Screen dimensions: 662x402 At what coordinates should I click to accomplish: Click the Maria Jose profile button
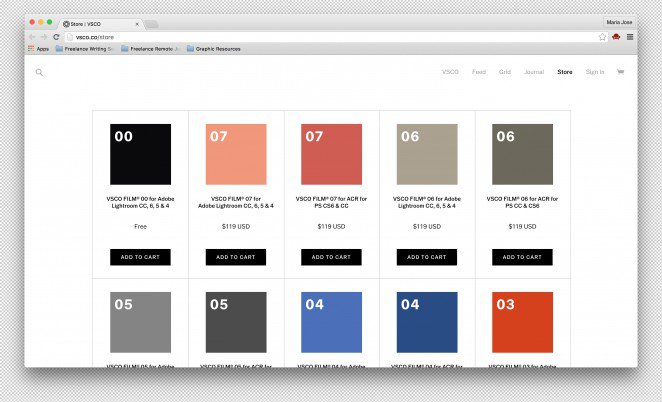[619, 22]
